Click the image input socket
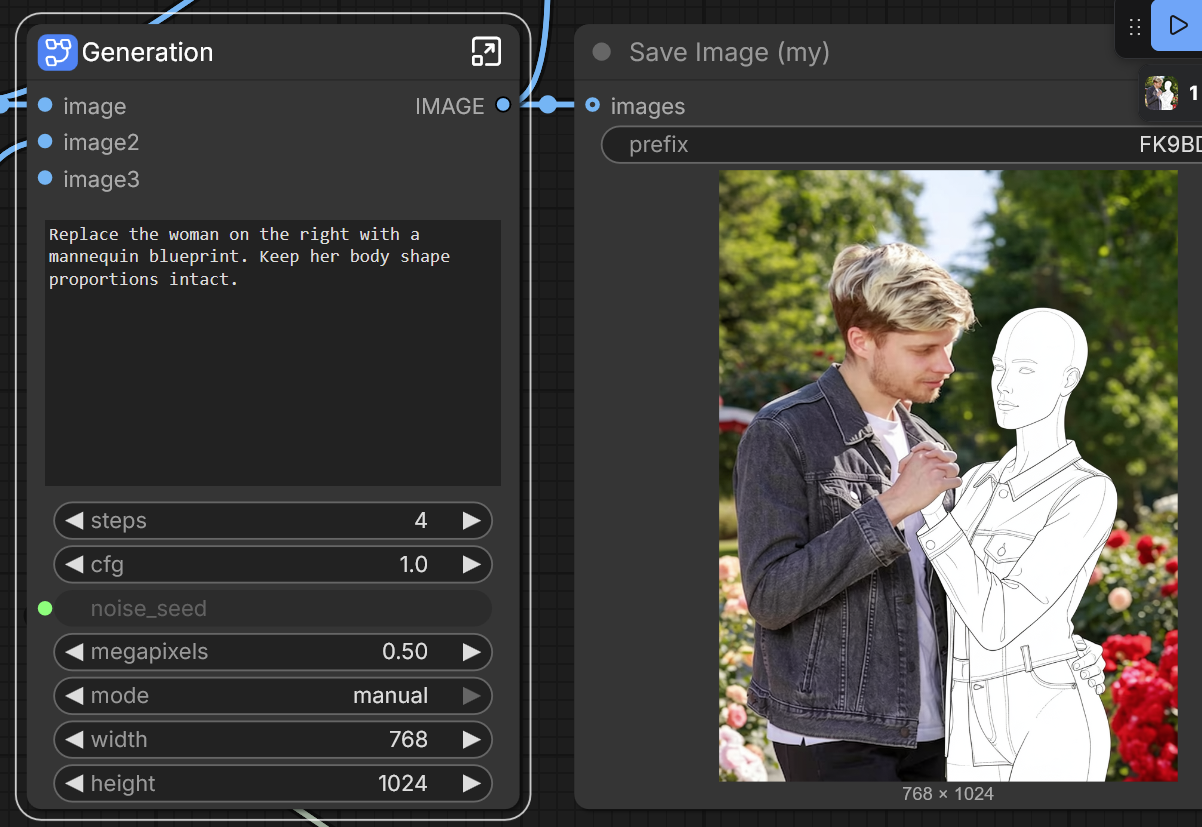 coord(45,105)
